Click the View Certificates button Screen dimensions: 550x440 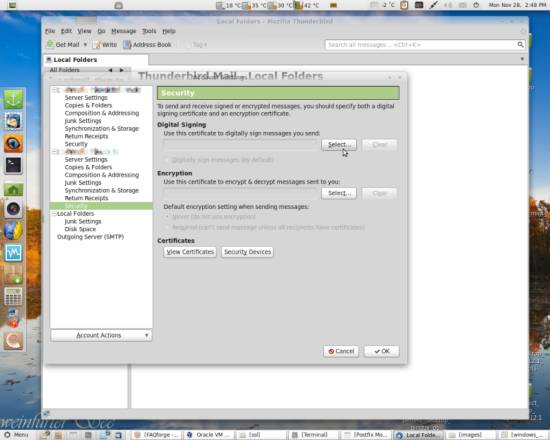(x=190, y=252)
